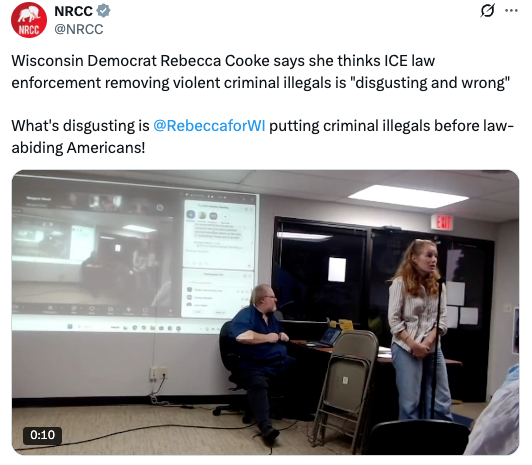
Task: Click the white elephant in the NRCC logo
Action: click(28, 16)
